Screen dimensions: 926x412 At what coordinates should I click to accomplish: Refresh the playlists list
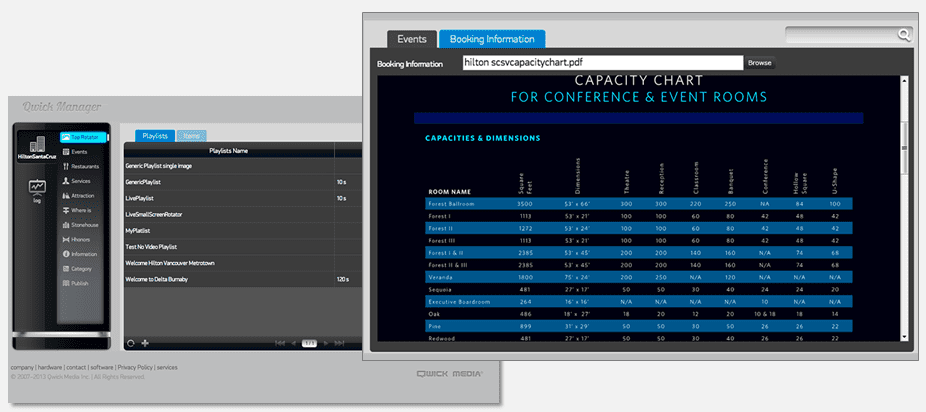(131, 343)
